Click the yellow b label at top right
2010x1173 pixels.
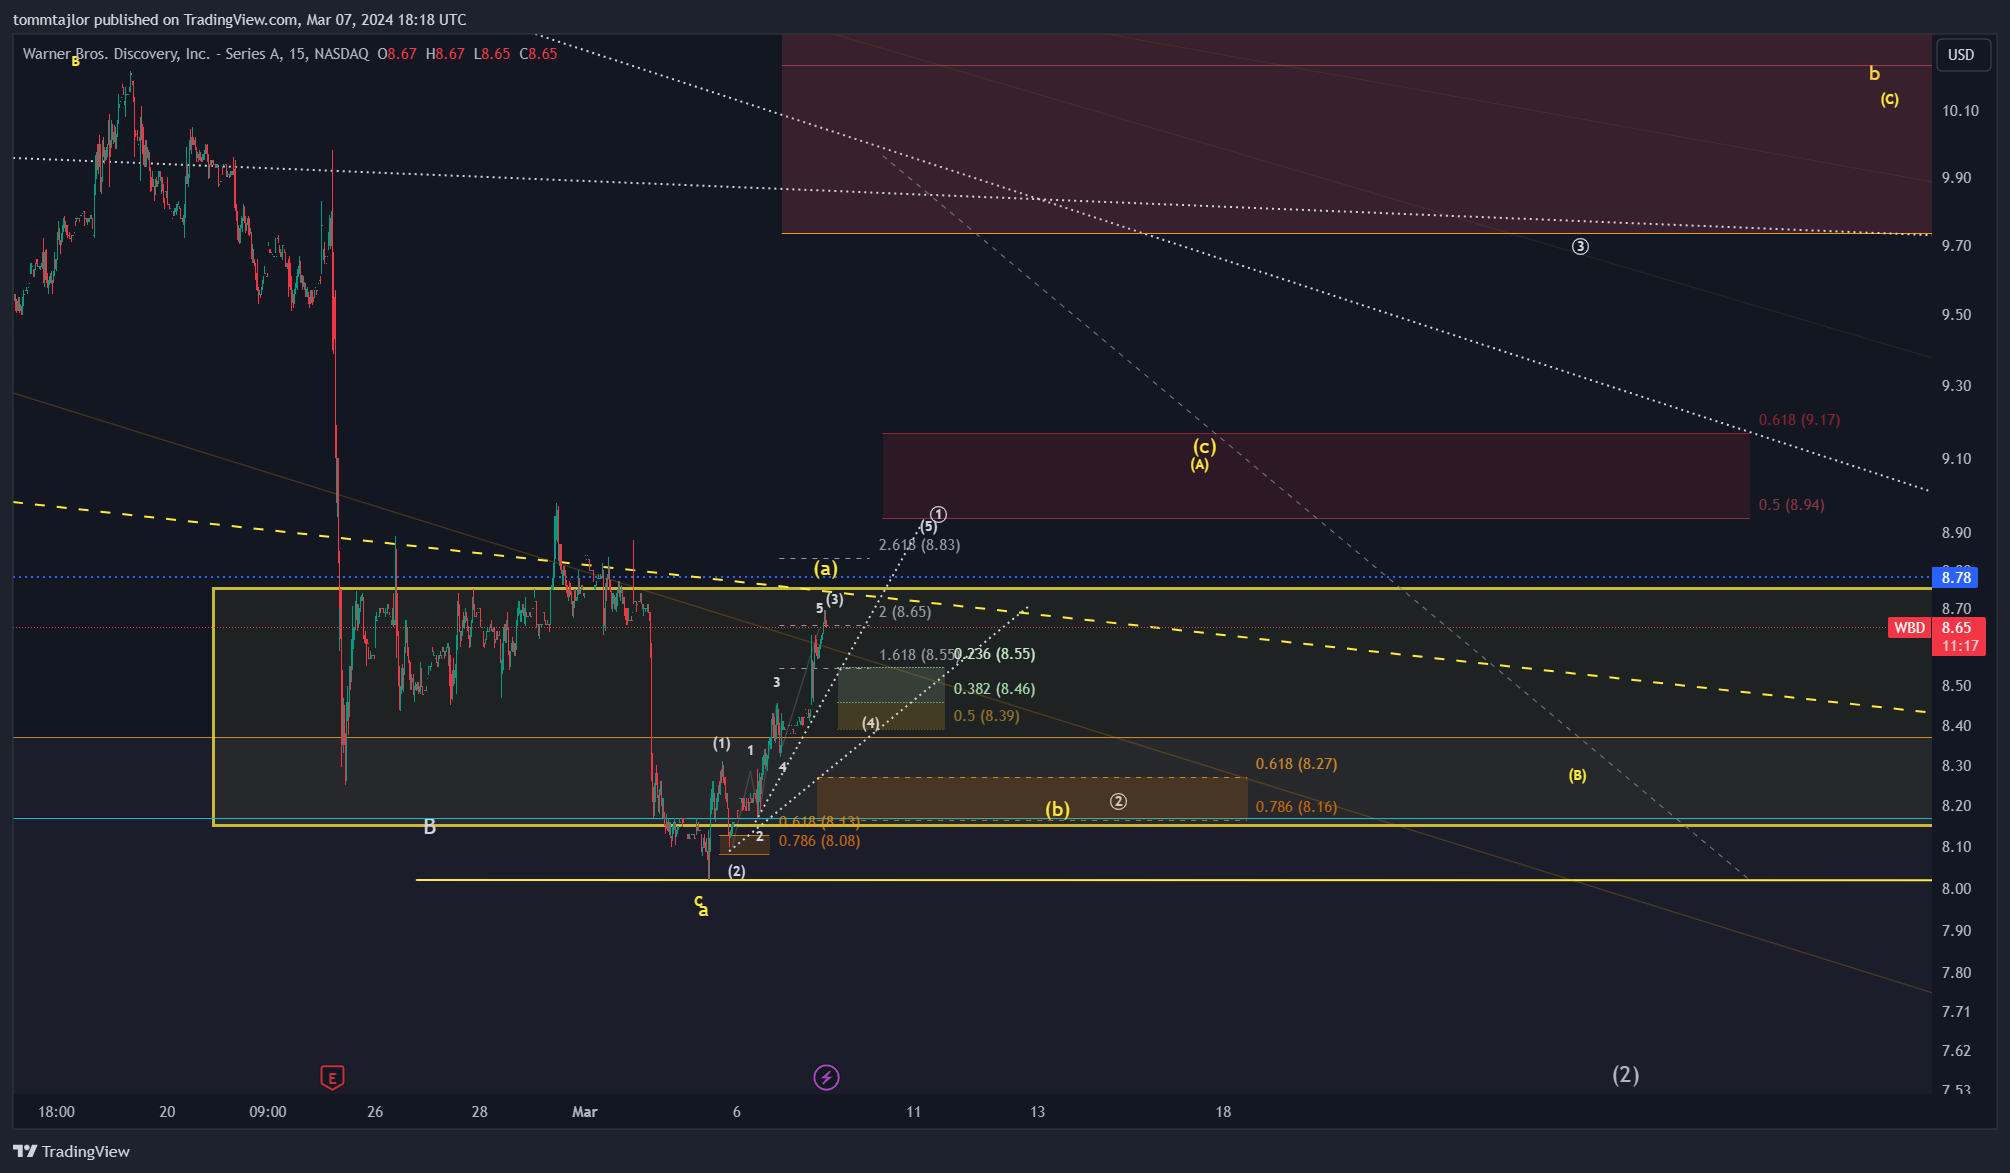tap(1874, 73)
